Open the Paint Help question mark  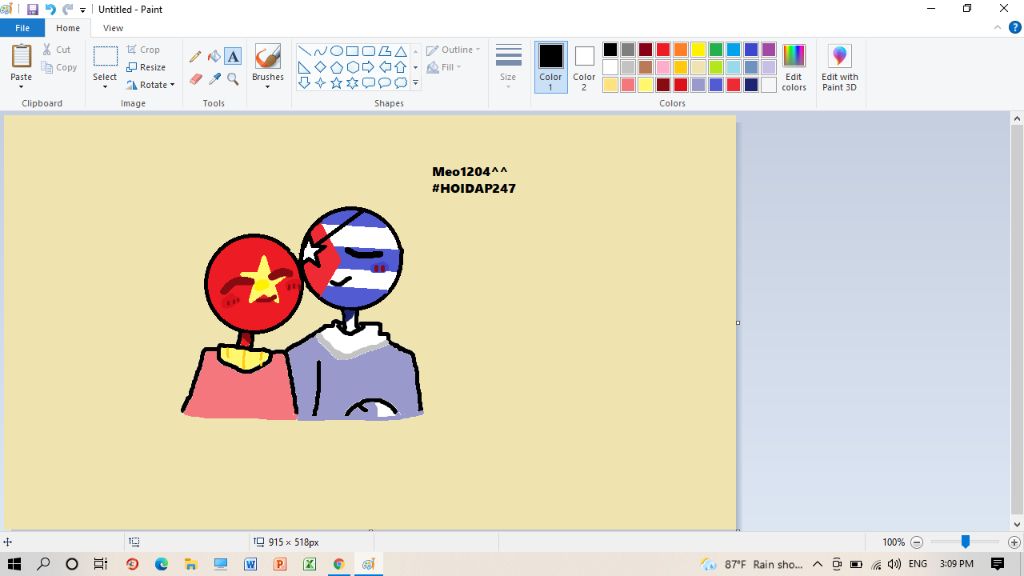tap(1015, 27)
